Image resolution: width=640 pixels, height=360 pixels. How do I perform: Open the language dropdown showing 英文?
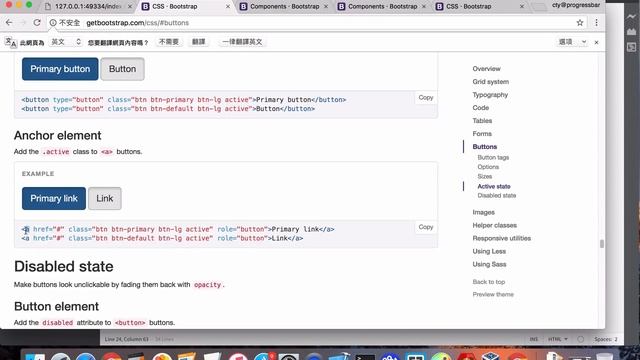[65, 42]
